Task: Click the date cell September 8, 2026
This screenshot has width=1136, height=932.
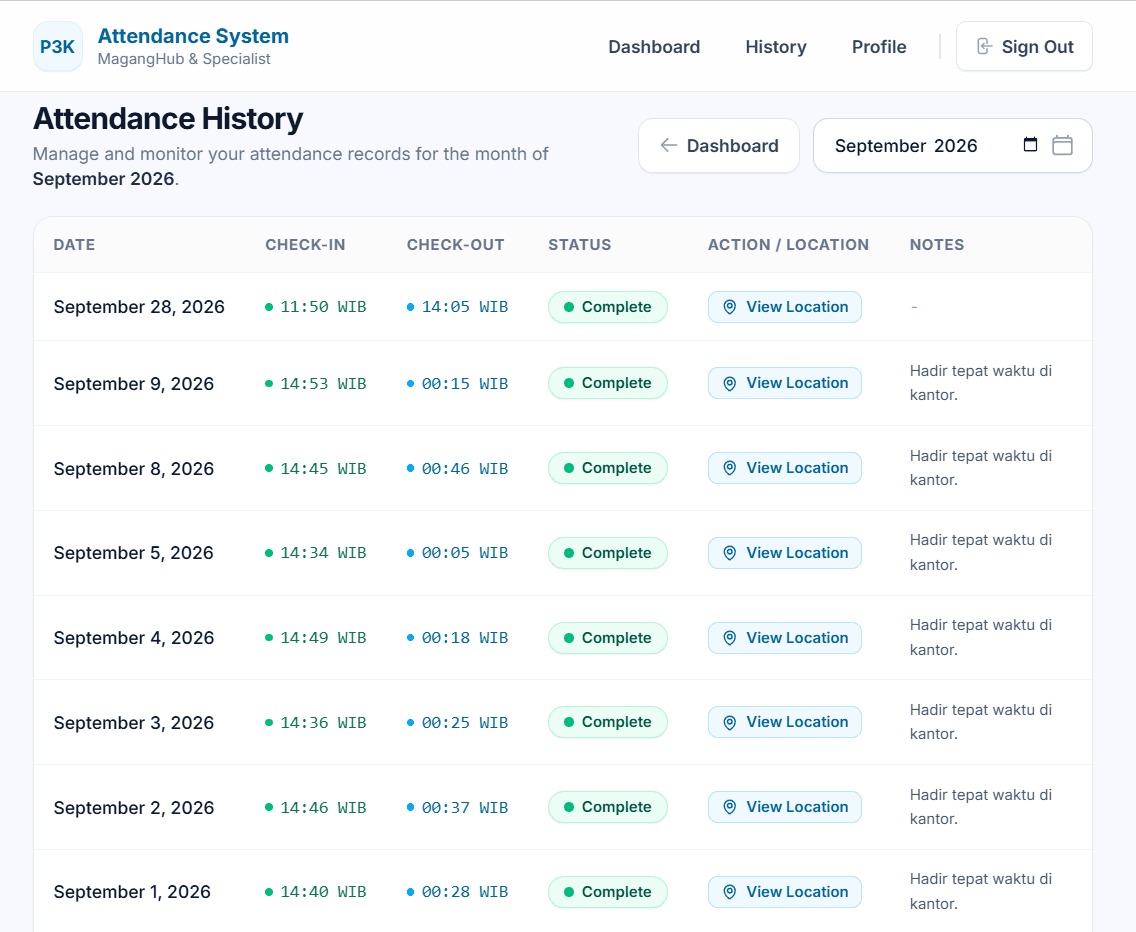Action: [x=134, y=469]
